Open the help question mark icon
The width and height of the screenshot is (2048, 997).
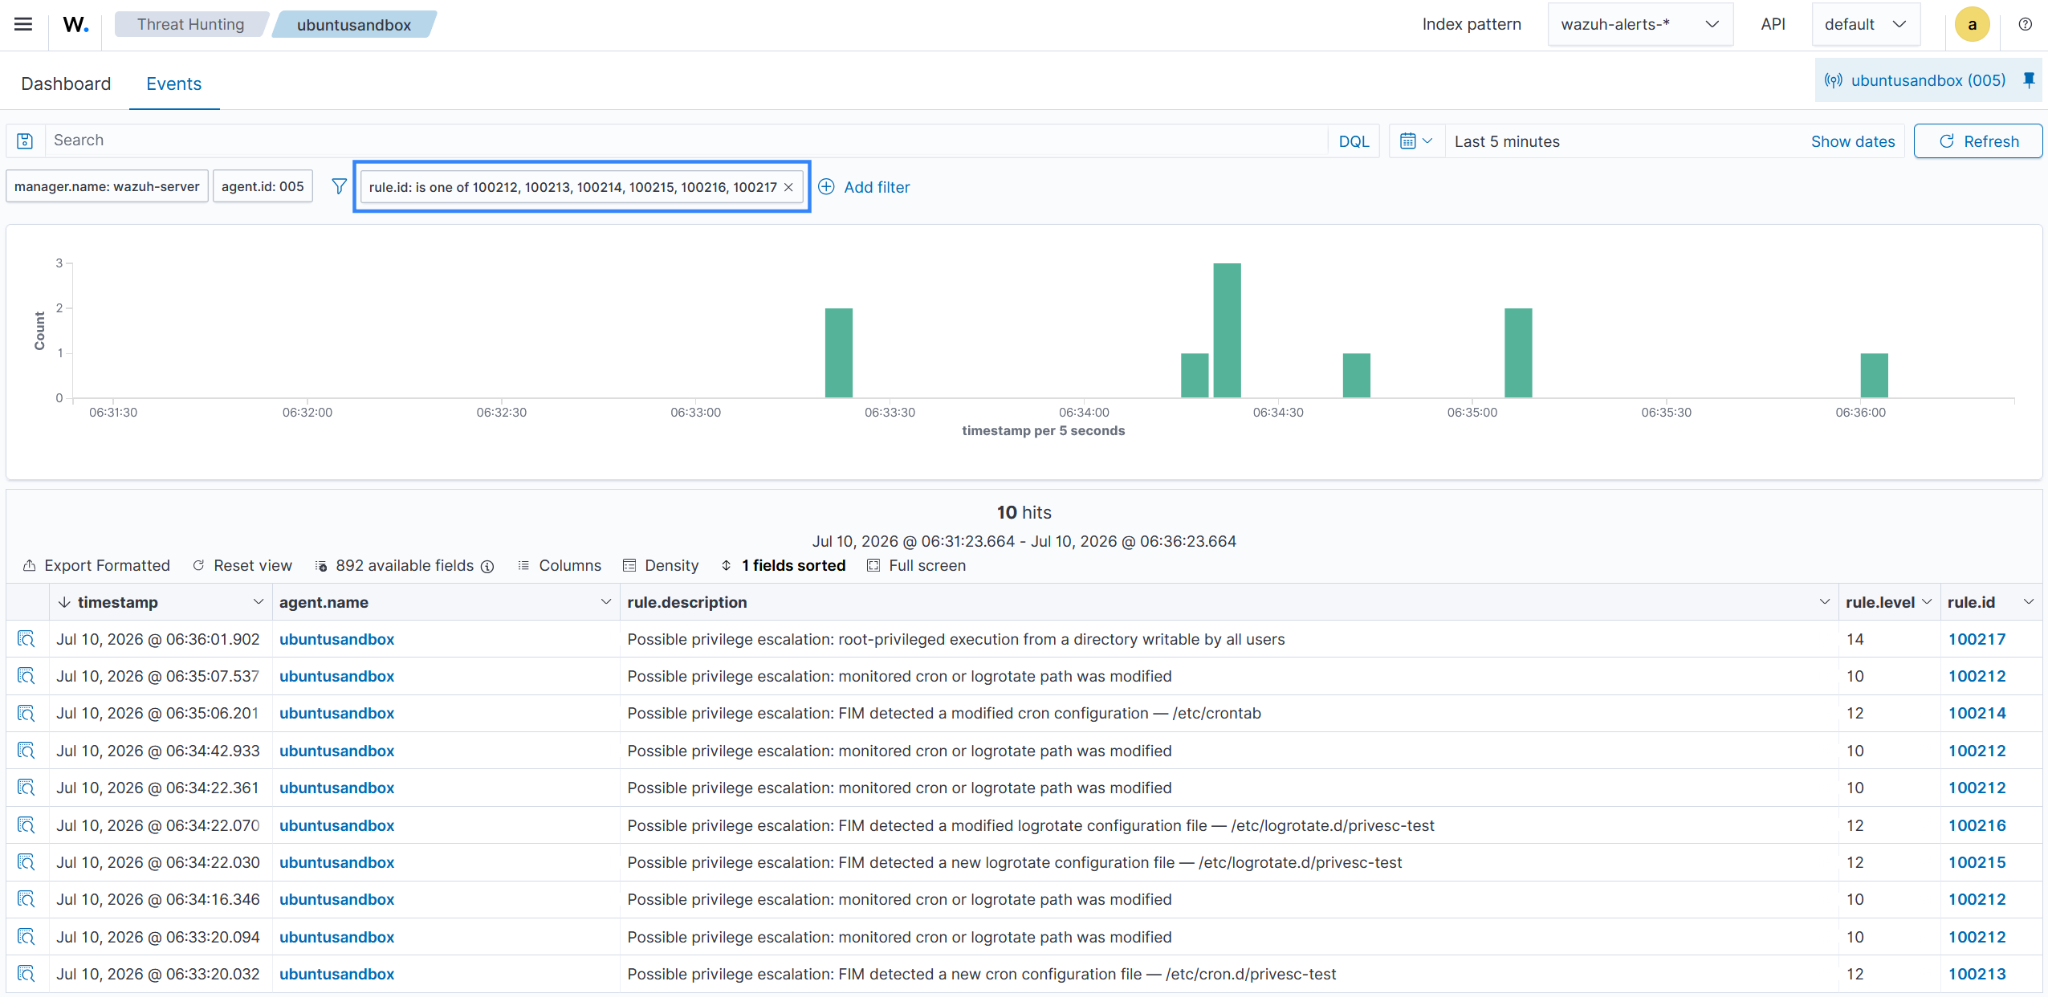click(2025, 24)
